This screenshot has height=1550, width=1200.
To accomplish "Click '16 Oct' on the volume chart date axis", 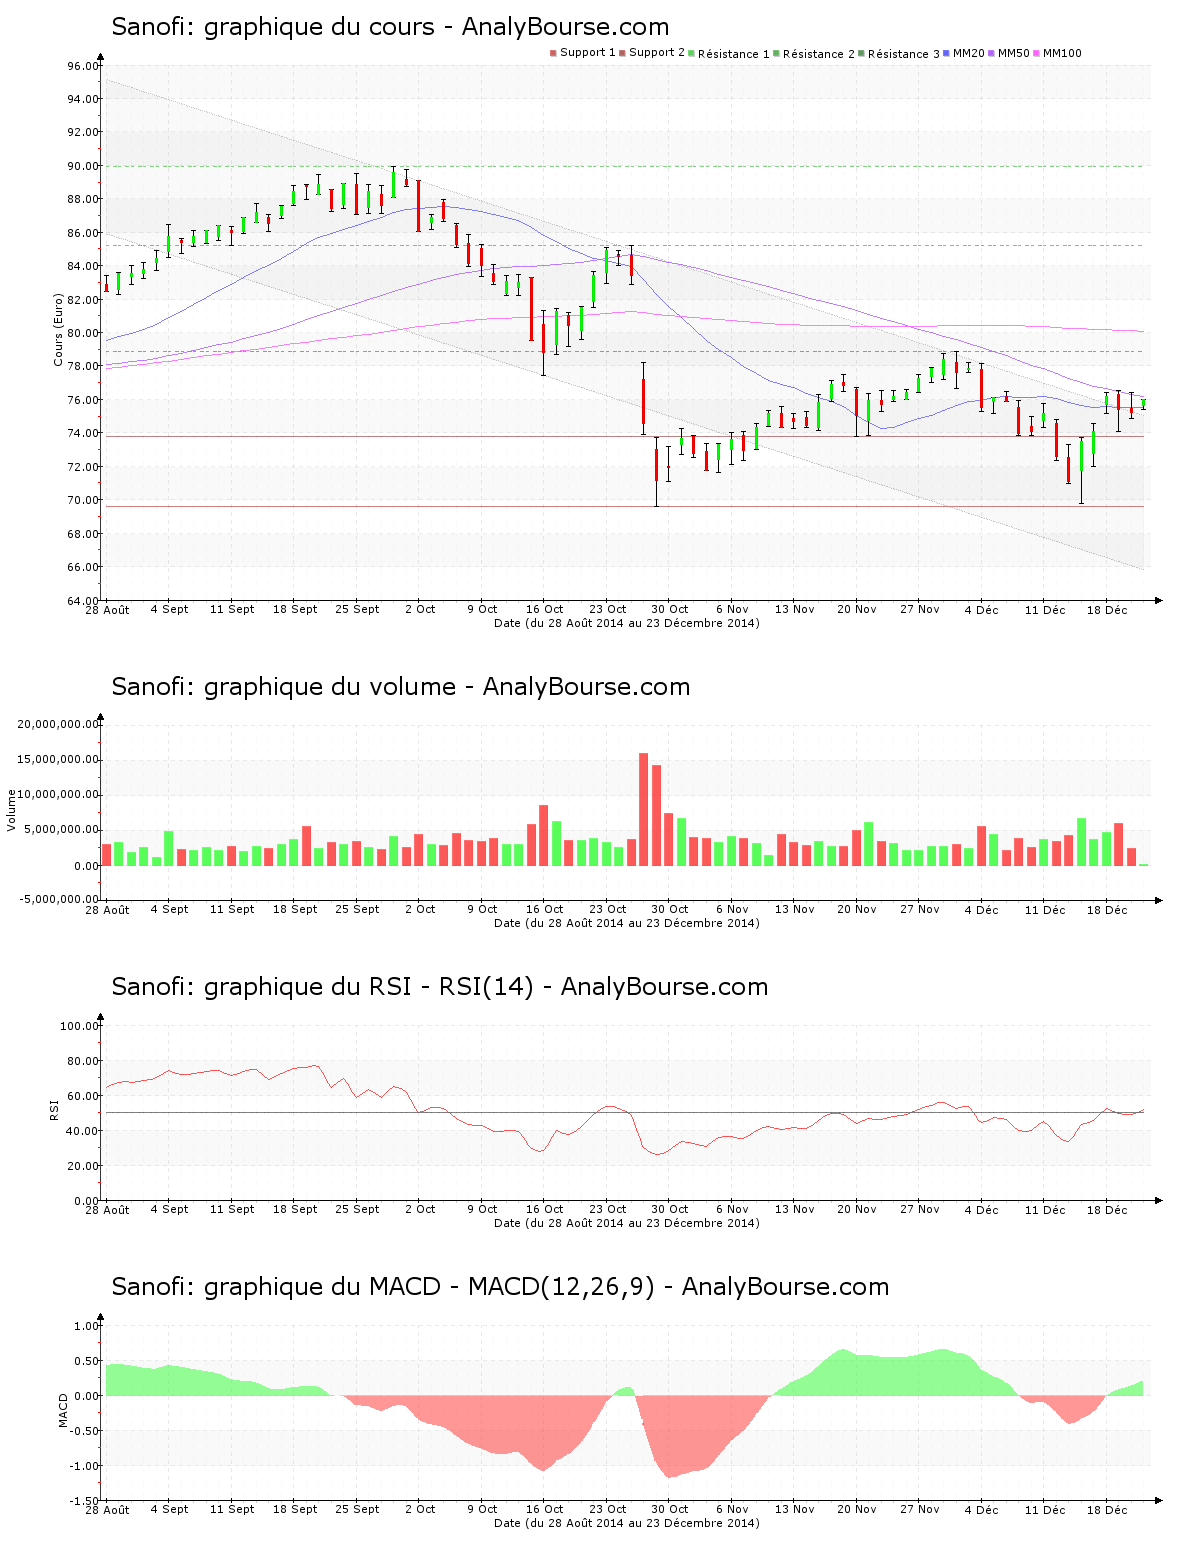I will point(545,909).
